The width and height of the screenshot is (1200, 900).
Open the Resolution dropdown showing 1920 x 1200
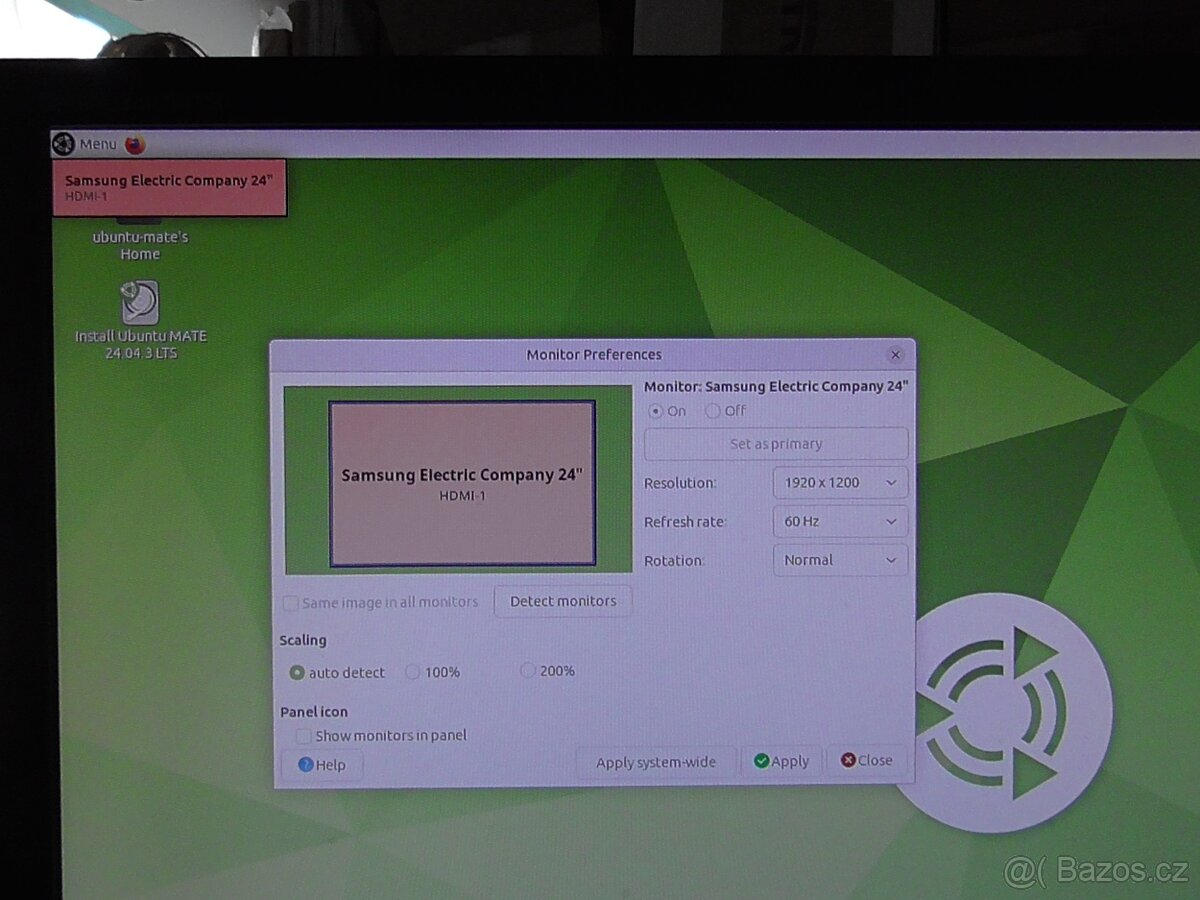tap(840, 482)
